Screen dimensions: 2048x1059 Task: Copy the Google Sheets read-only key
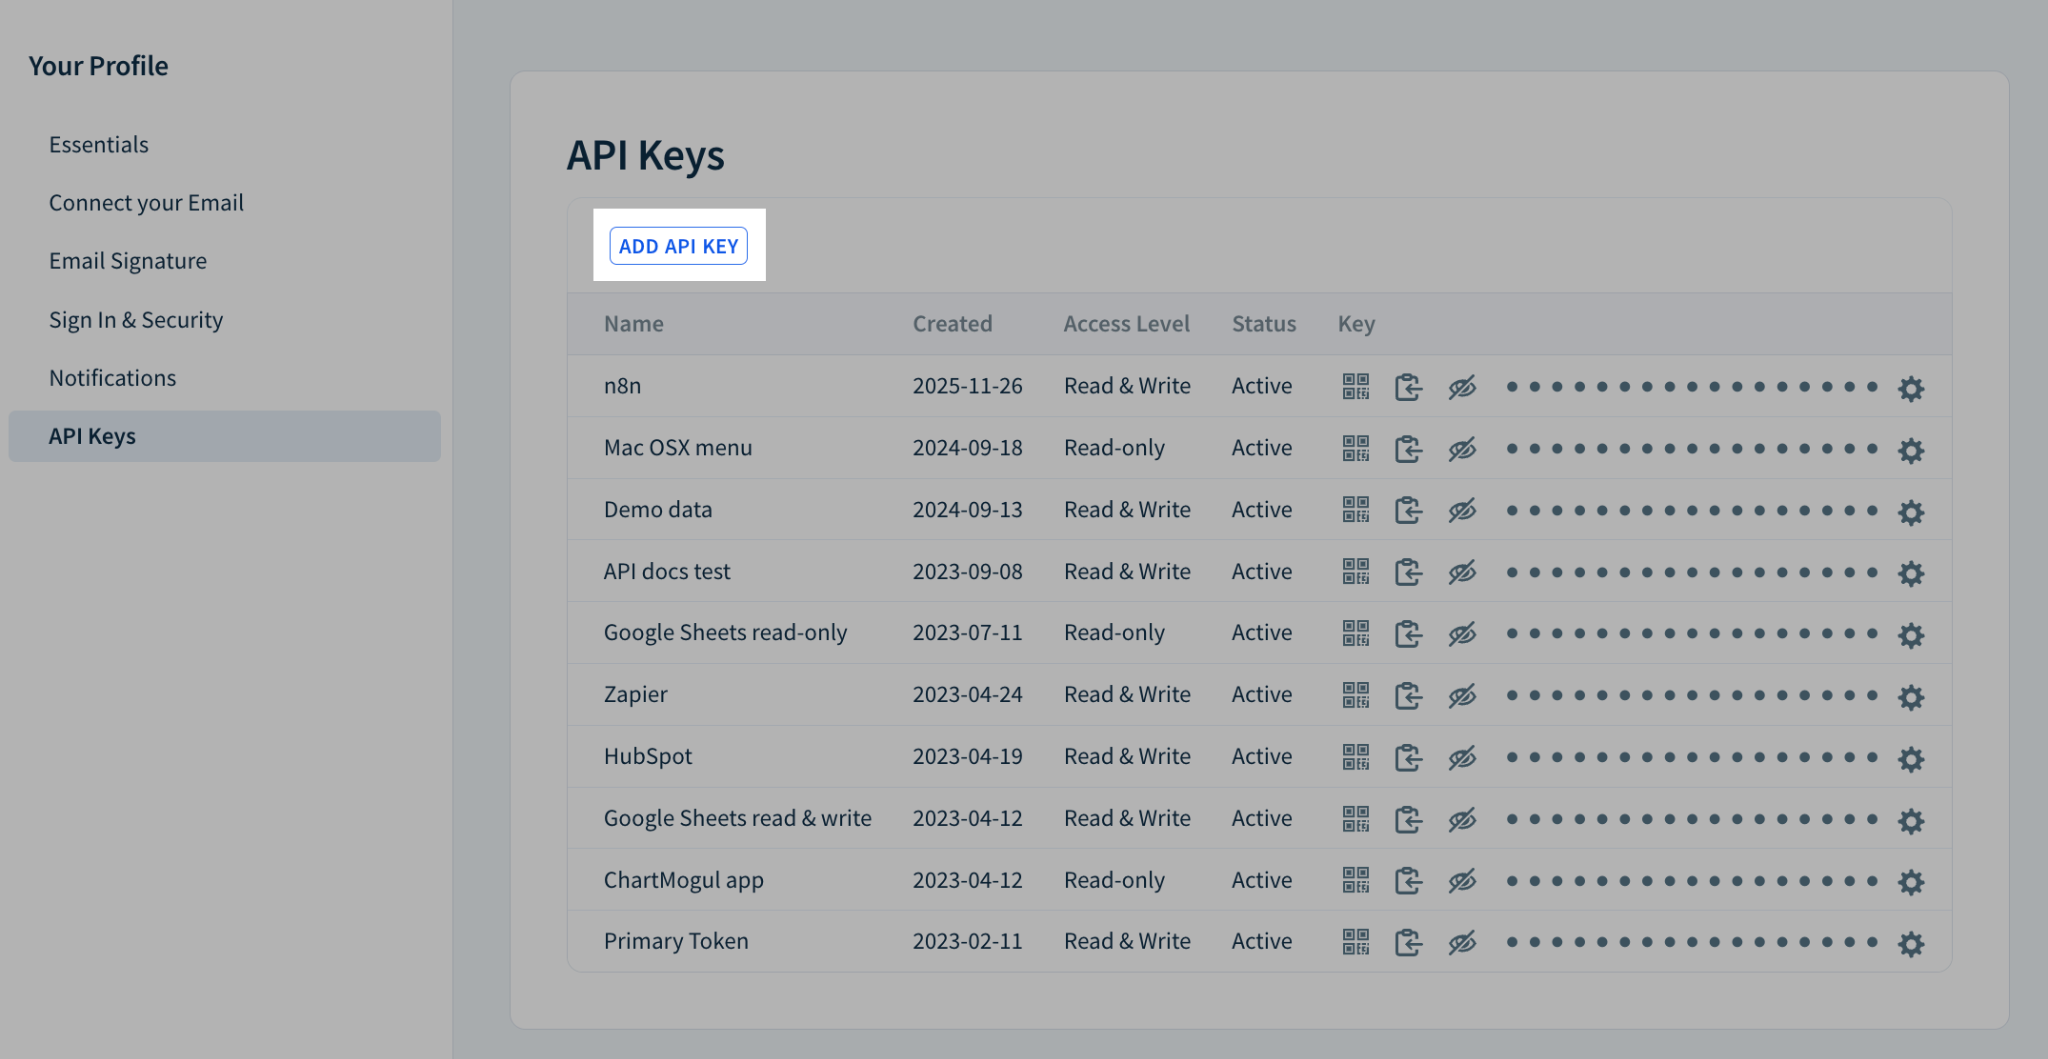click(1408, 633)
